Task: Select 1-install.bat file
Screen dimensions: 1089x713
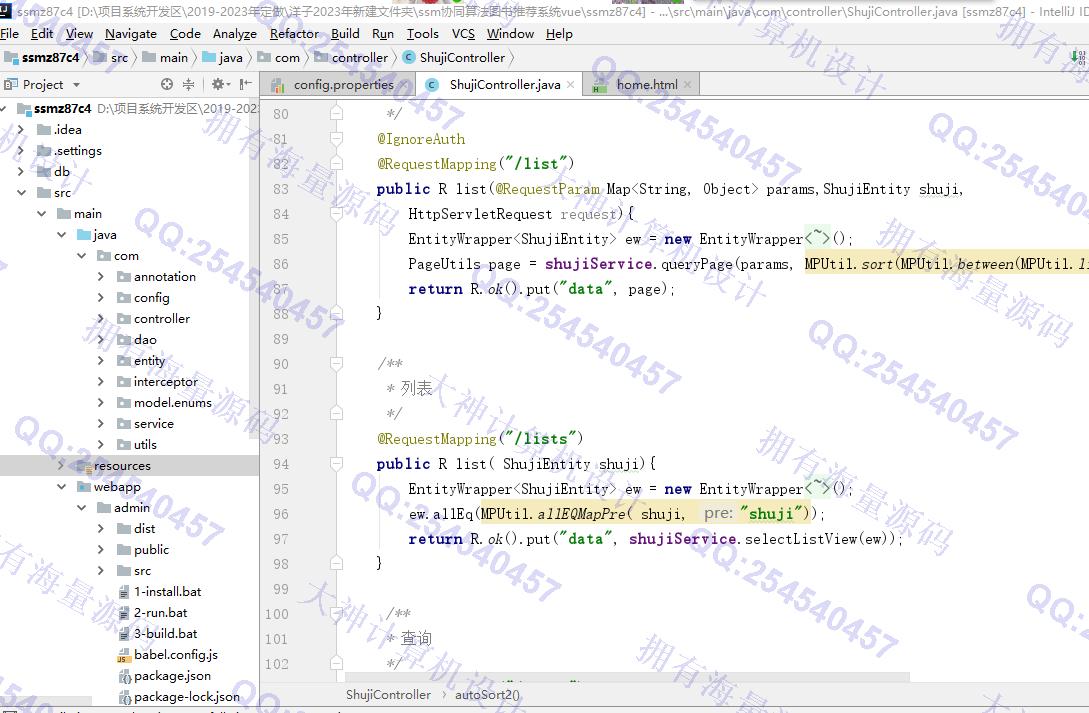Action: (x=167, y=592)
